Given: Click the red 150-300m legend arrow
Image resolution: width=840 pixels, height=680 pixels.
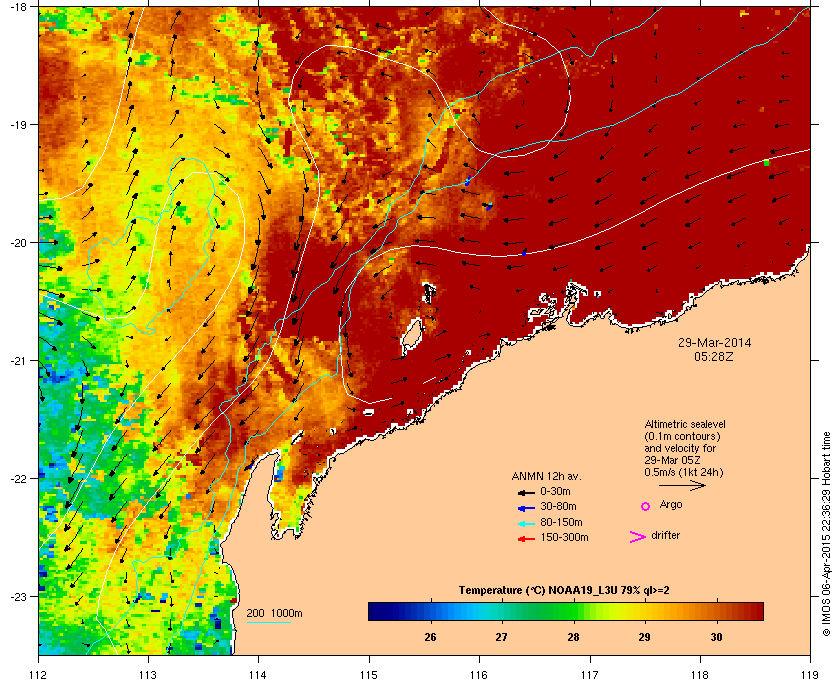Looking at the screenshot, I should coord(526,539).
